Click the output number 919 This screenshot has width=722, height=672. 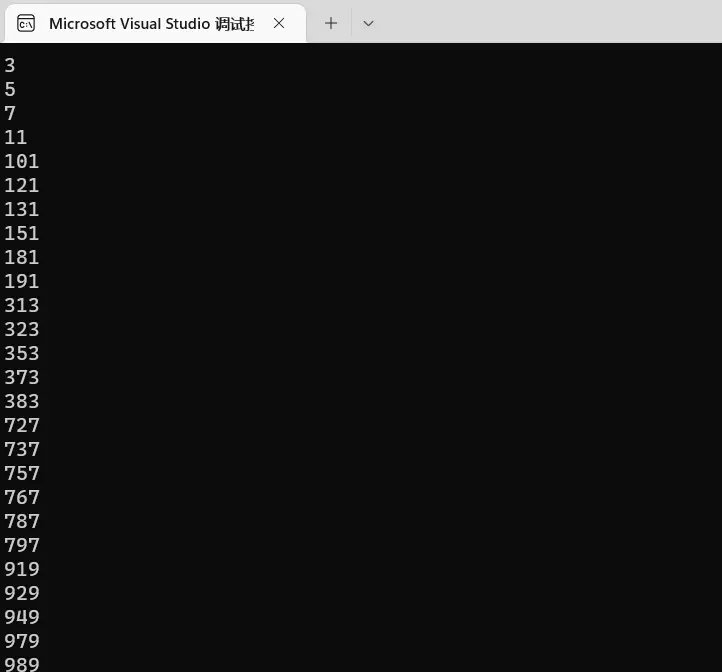[22, 569]
